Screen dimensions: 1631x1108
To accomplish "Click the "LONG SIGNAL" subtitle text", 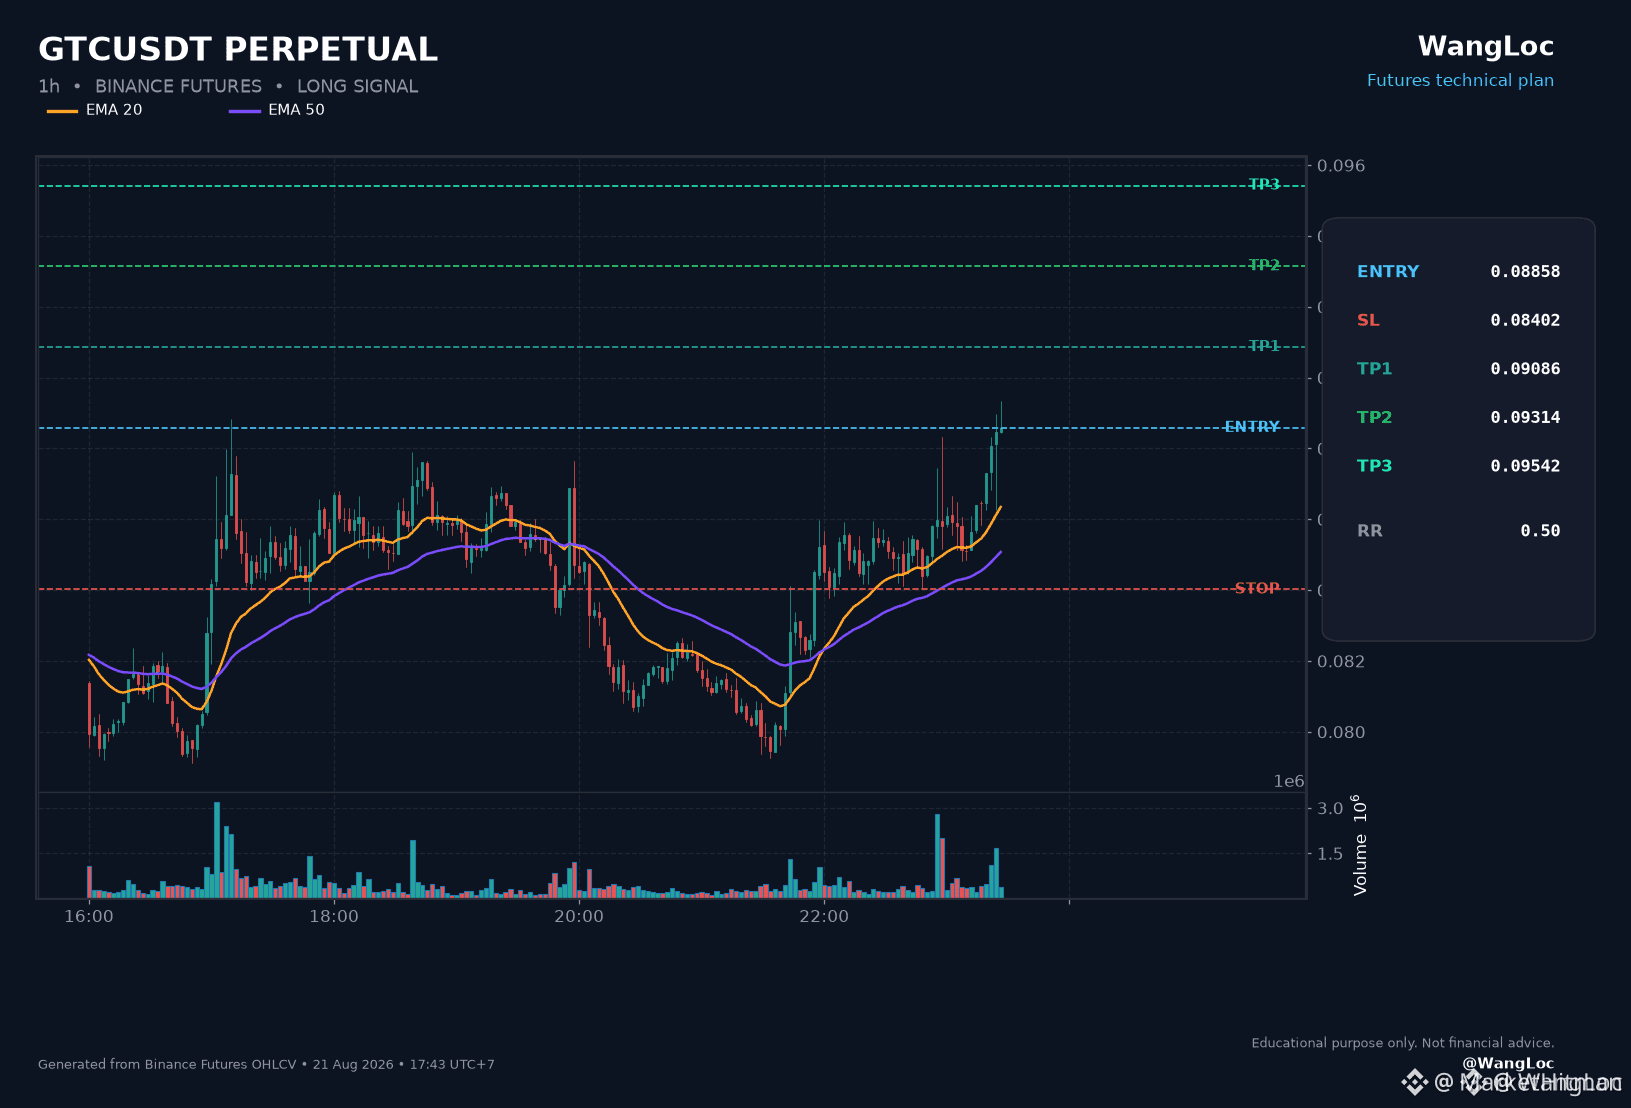I will (357, 86).
